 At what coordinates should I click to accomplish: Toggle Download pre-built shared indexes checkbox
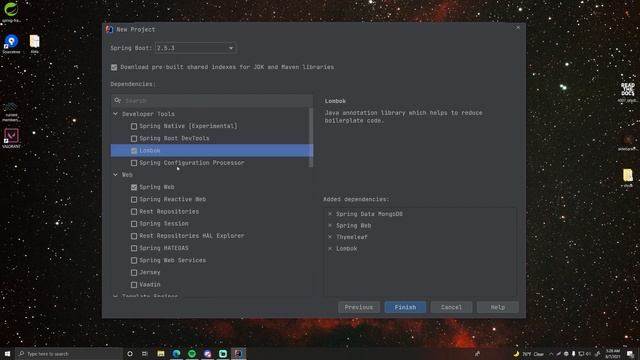(x=114, y=67)
